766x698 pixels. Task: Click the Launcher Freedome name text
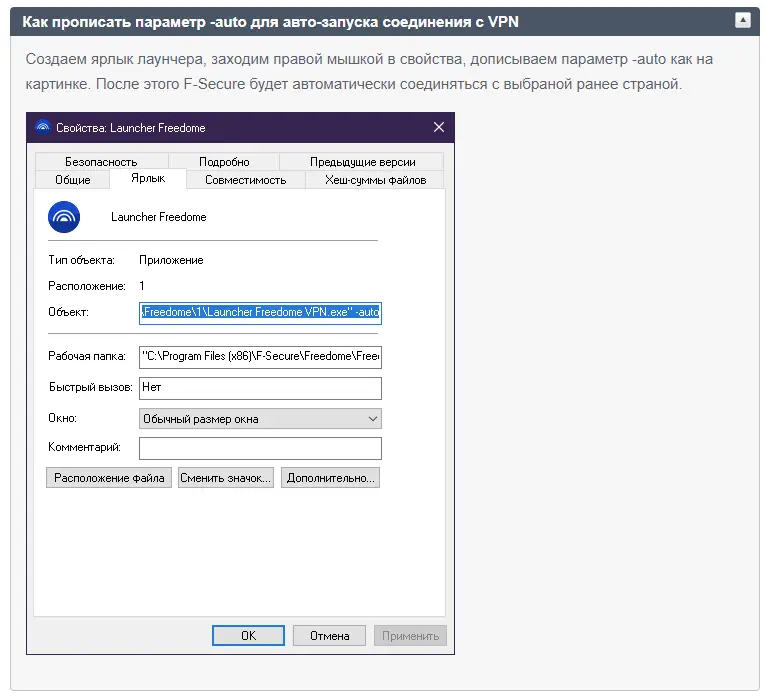pyautogui.click(x=159, y=217)
